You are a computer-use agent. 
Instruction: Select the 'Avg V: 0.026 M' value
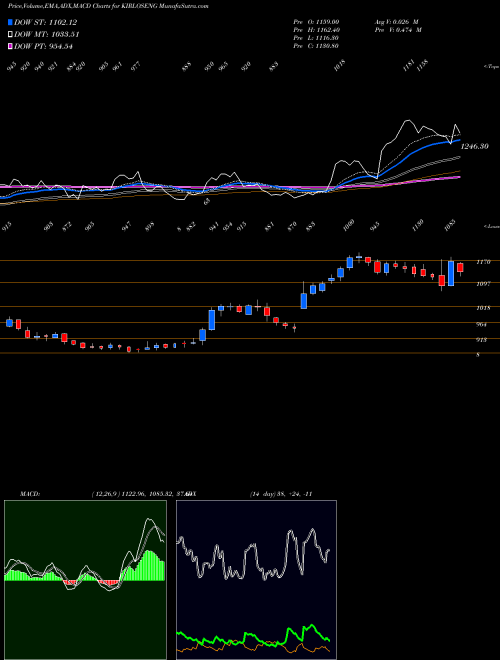[x=396, y=22]
